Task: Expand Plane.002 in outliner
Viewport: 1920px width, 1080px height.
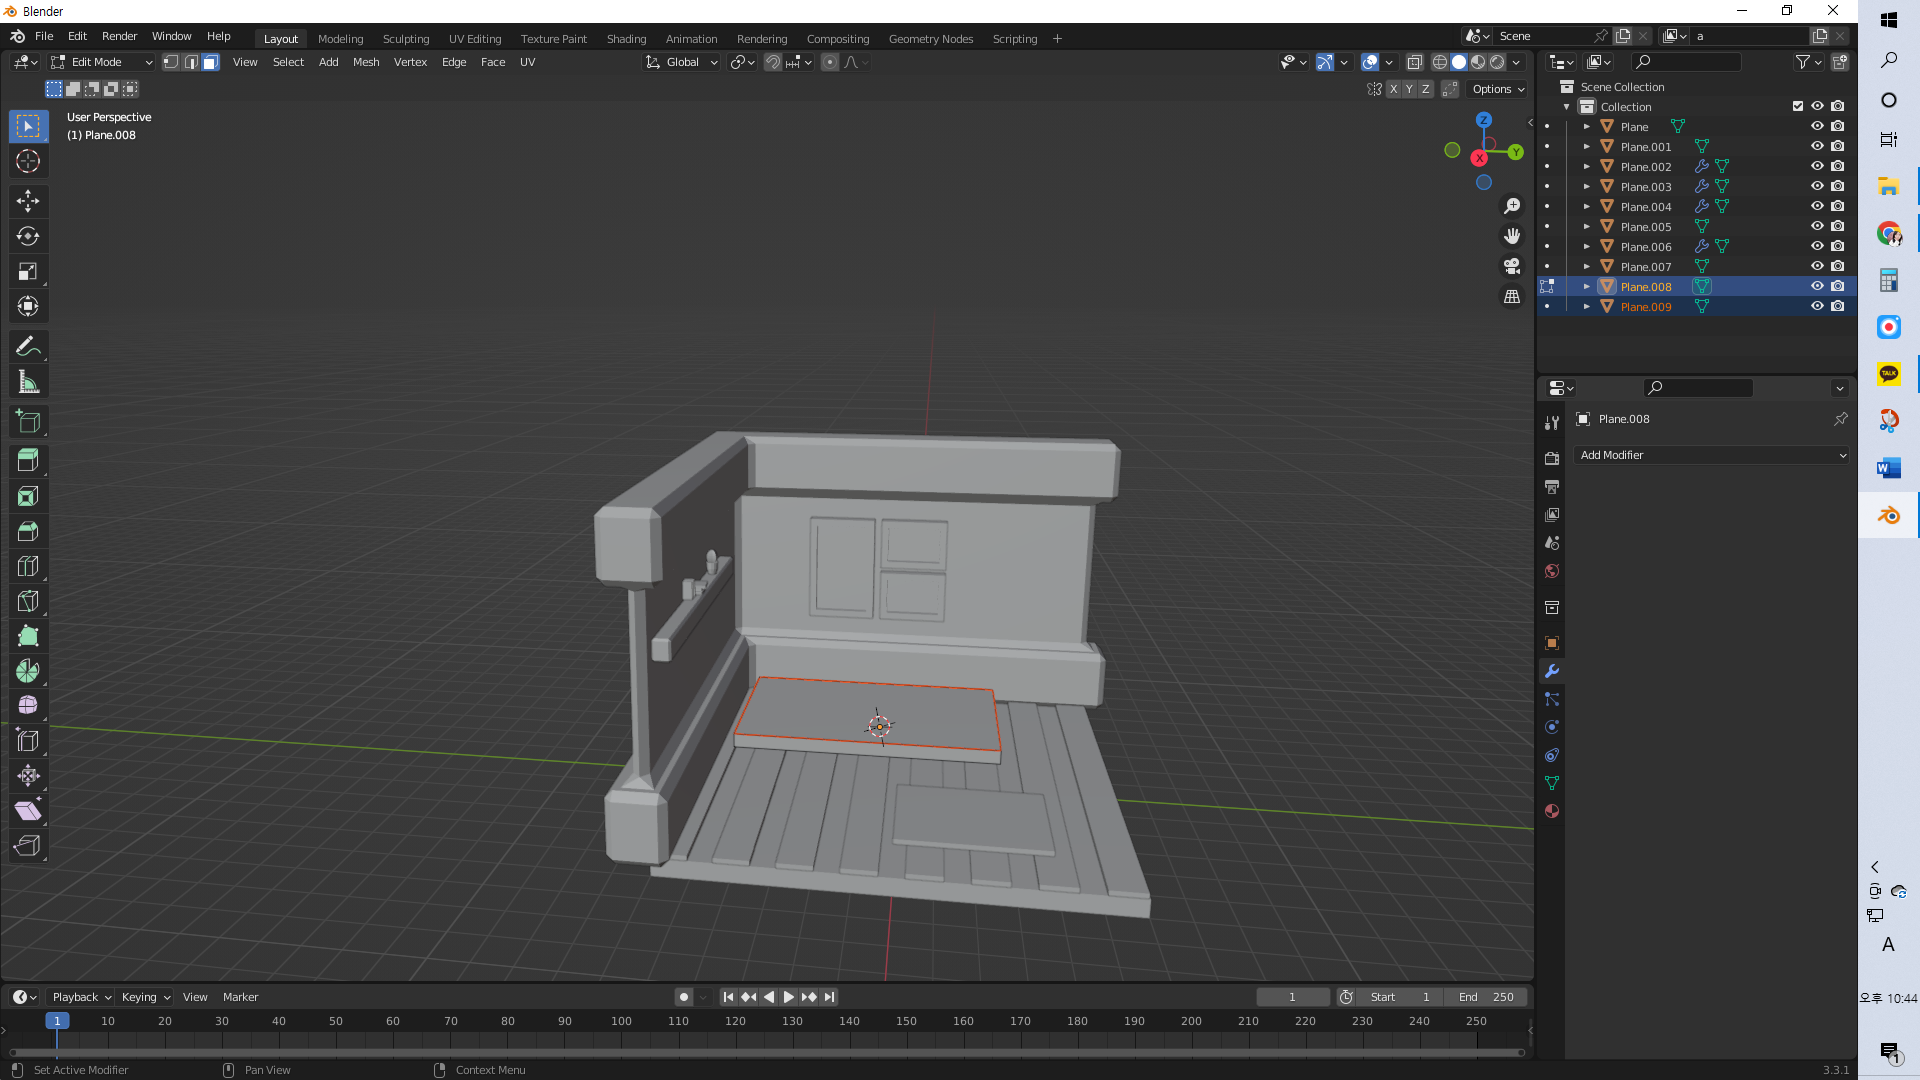Action: [1587, 167]
